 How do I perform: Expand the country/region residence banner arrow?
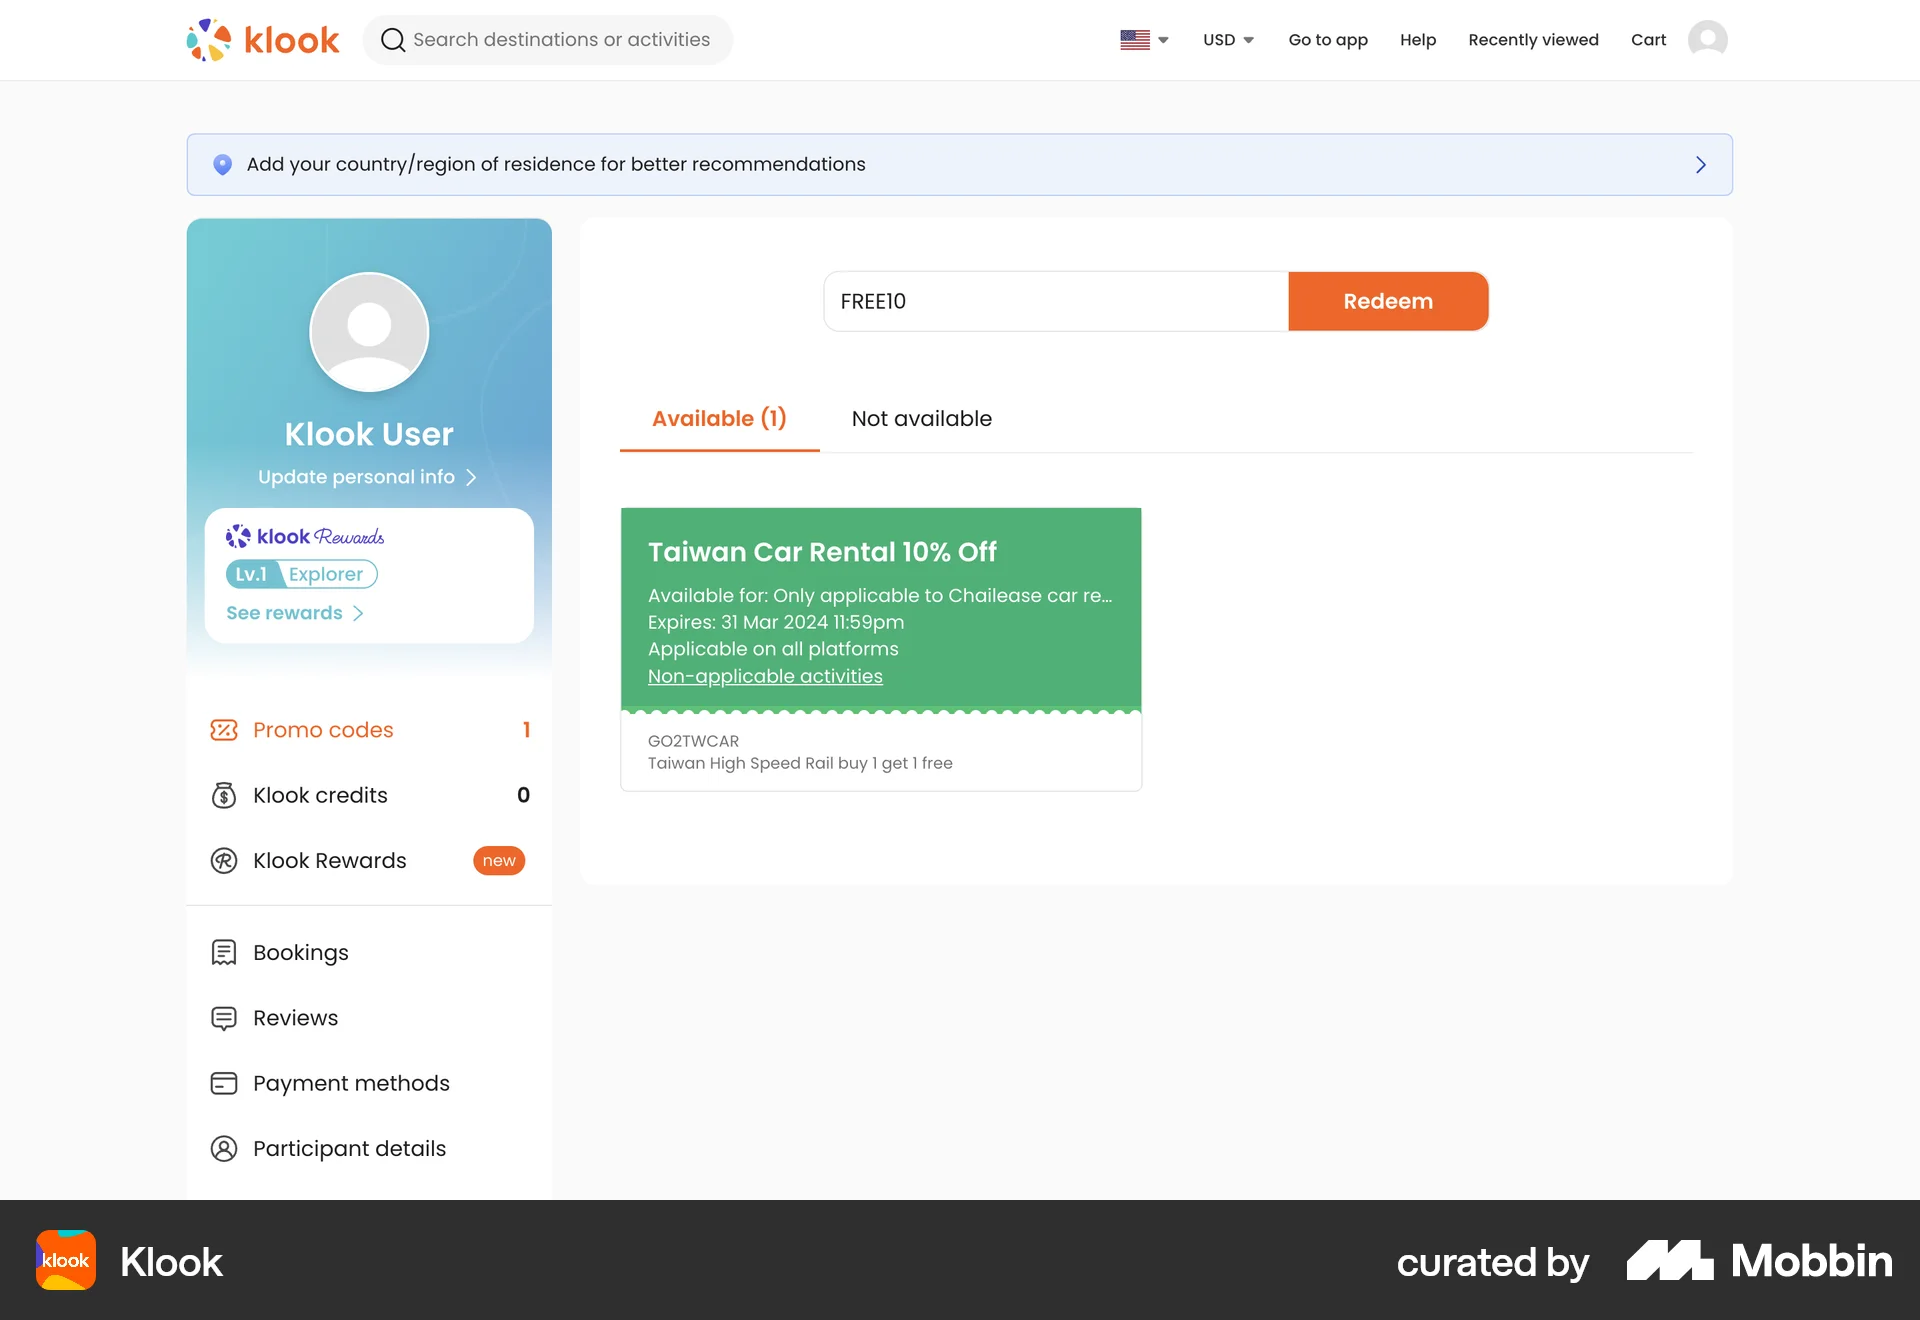[x=1700, y=165]
